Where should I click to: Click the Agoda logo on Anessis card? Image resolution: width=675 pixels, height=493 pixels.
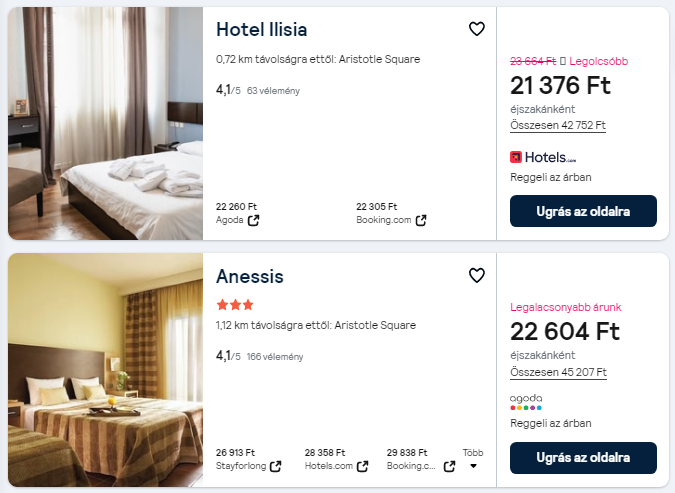point(526,401)
